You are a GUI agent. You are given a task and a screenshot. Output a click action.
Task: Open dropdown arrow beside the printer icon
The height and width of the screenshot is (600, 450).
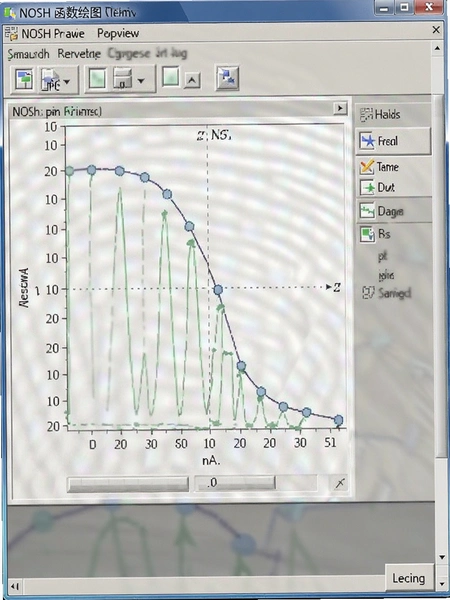pos(141,81)
